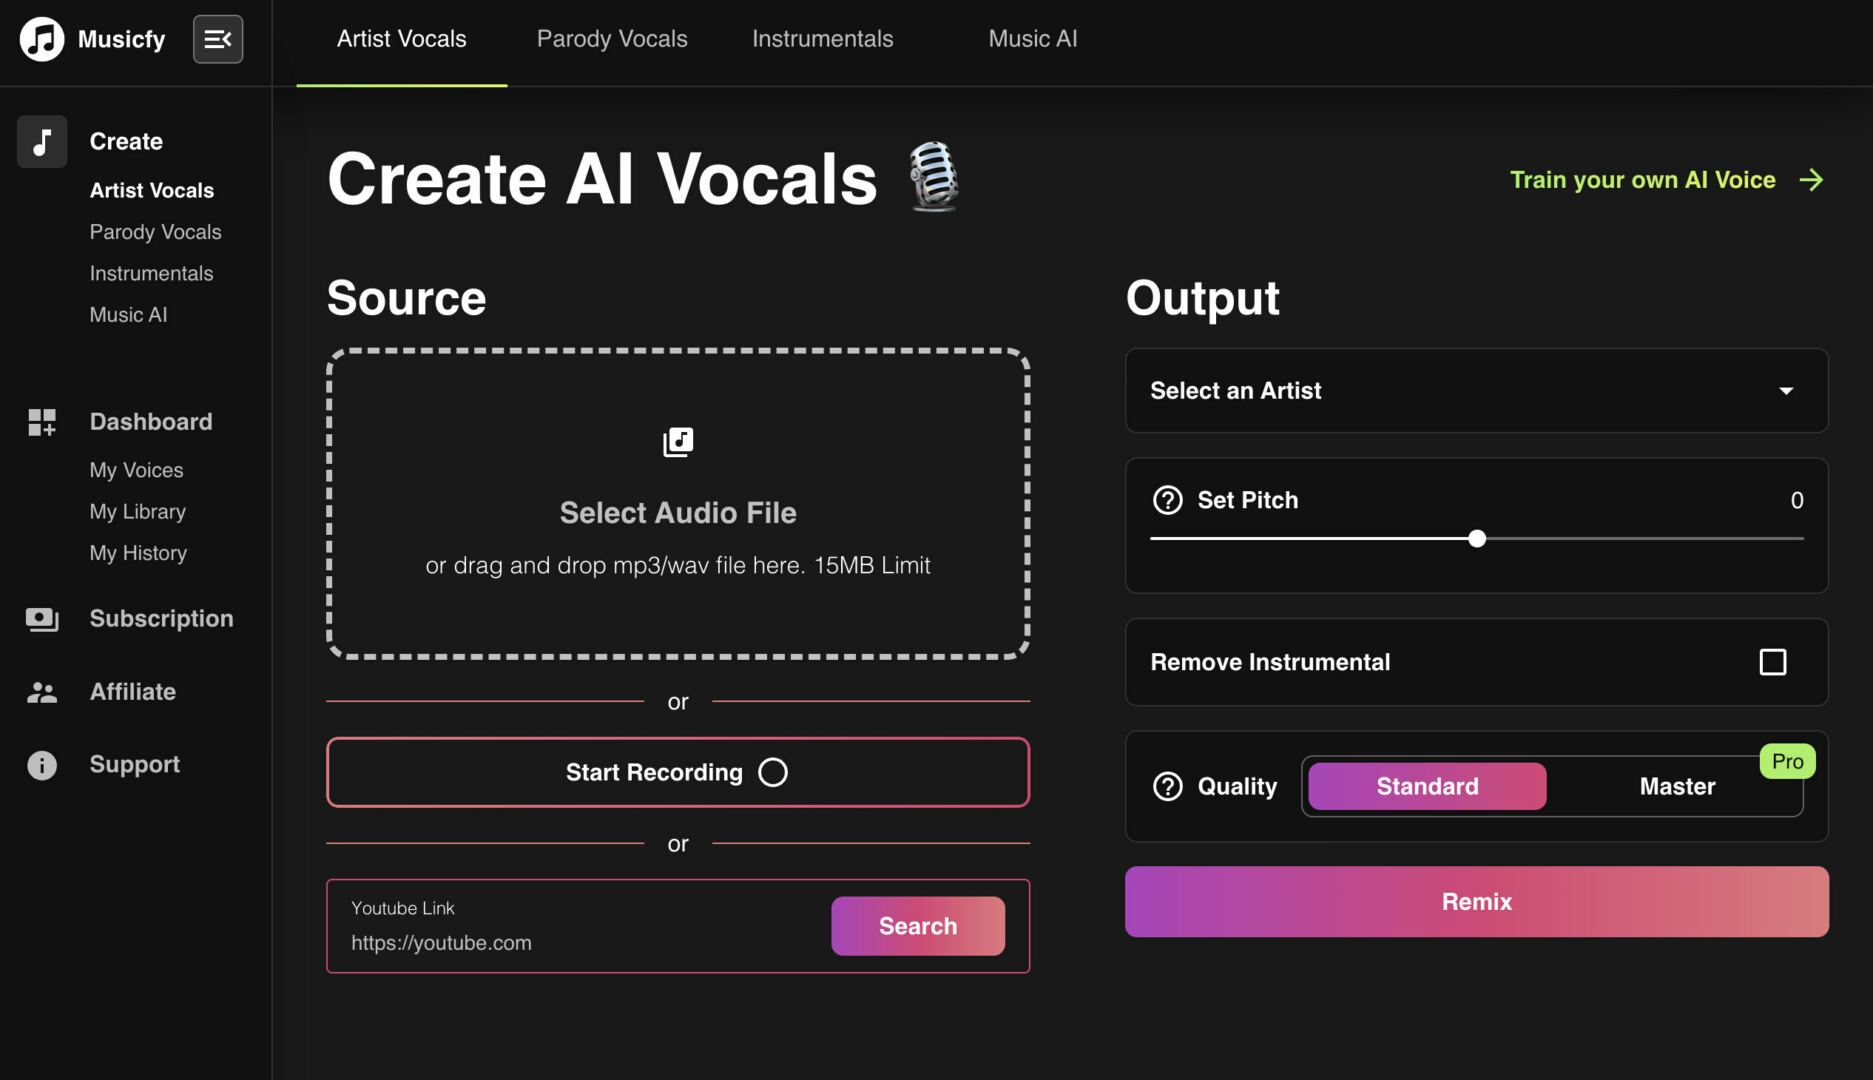Open My Library in the sidebar
The width and height of the screenshot is (1873, 1080).
[137, 512]
